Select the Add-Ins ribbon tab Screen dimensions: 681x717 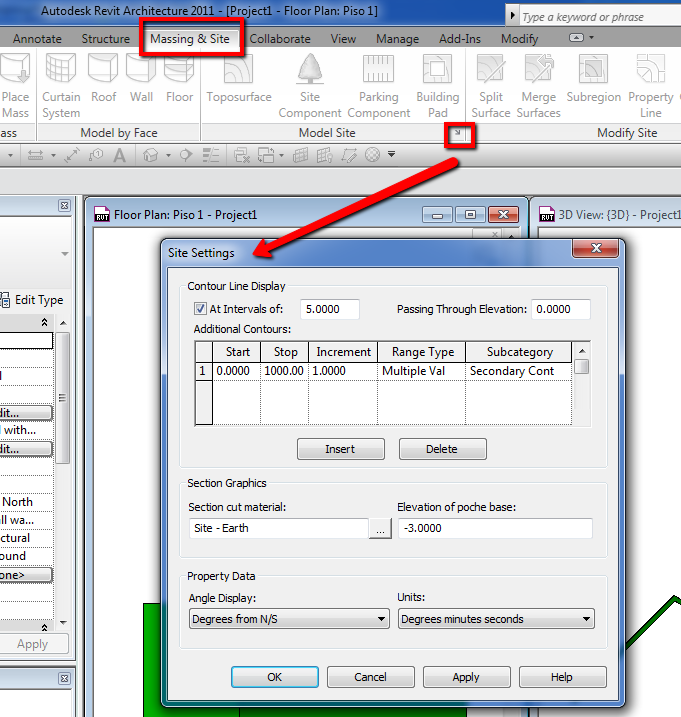(x=460, y=39)
